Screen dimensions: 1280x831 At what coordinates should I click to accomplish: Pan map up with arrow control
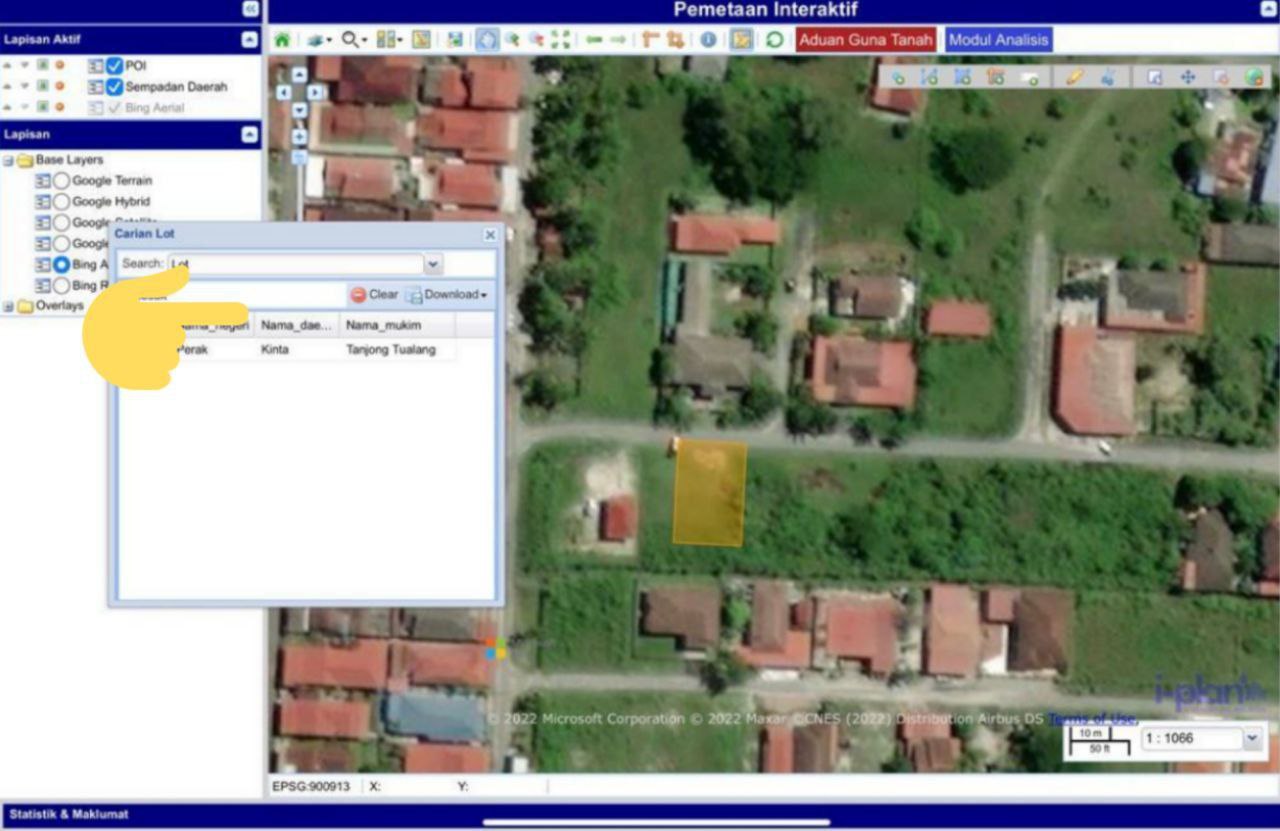click(x=299, y=75)
